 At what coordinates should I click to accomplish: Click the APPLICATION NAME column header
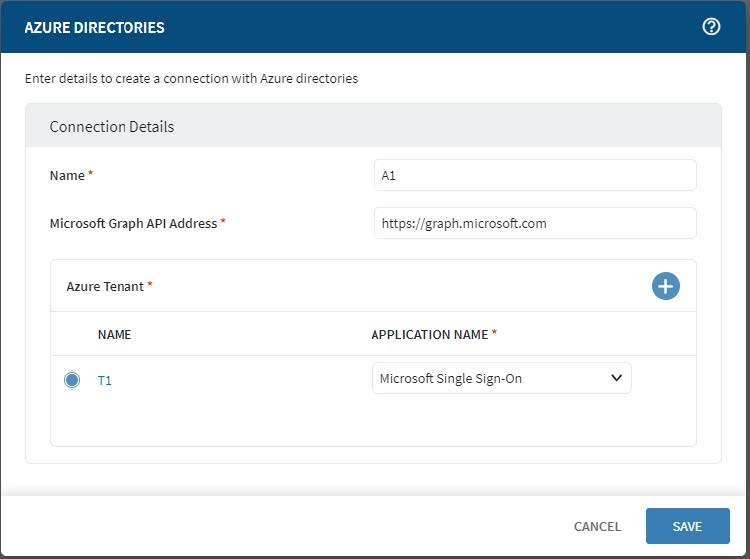(x=430, y=334)
